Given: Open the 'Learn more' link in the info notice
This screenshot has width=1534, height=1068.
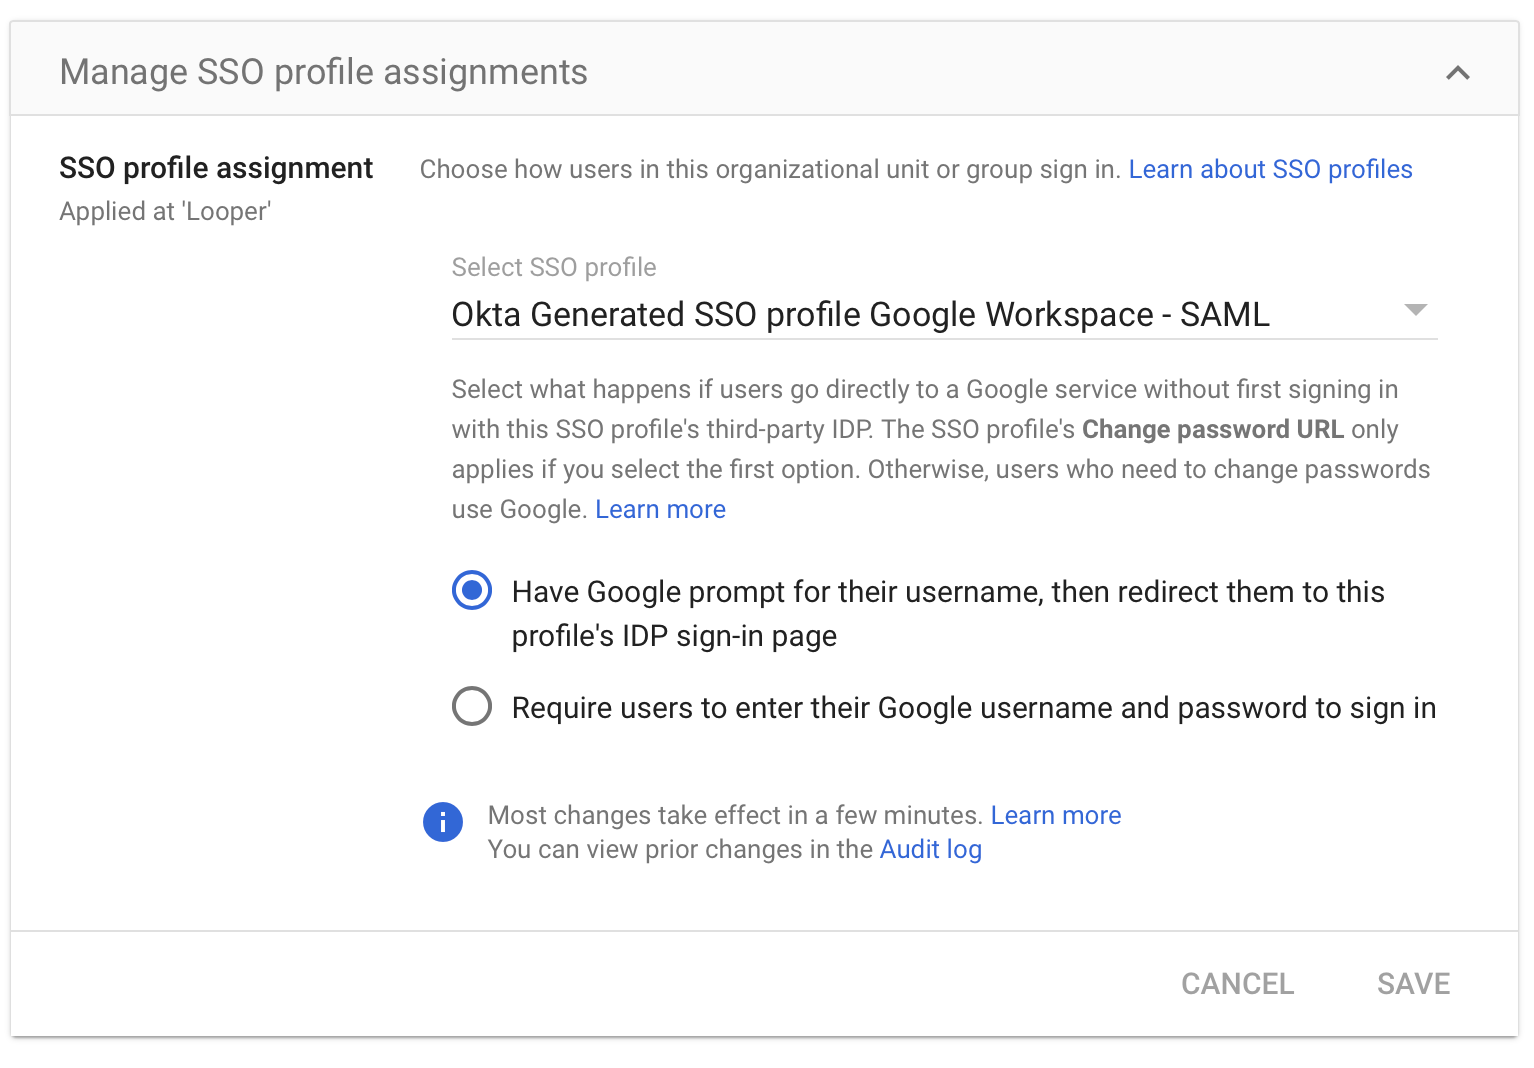Looking at the screenshot, I should click(x=1055, y=815).
